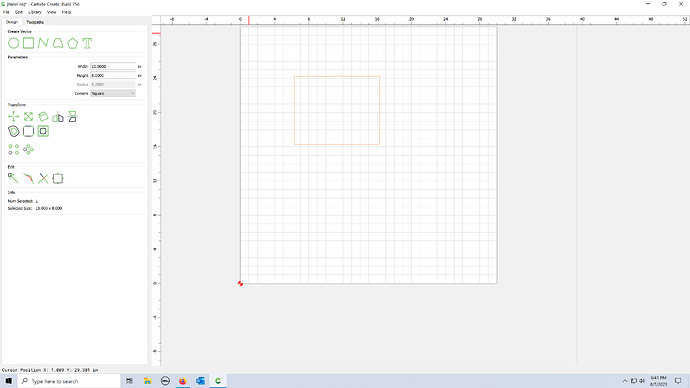Open the notification center icon
Screen dimensions: 690x388
pos(678,381)
